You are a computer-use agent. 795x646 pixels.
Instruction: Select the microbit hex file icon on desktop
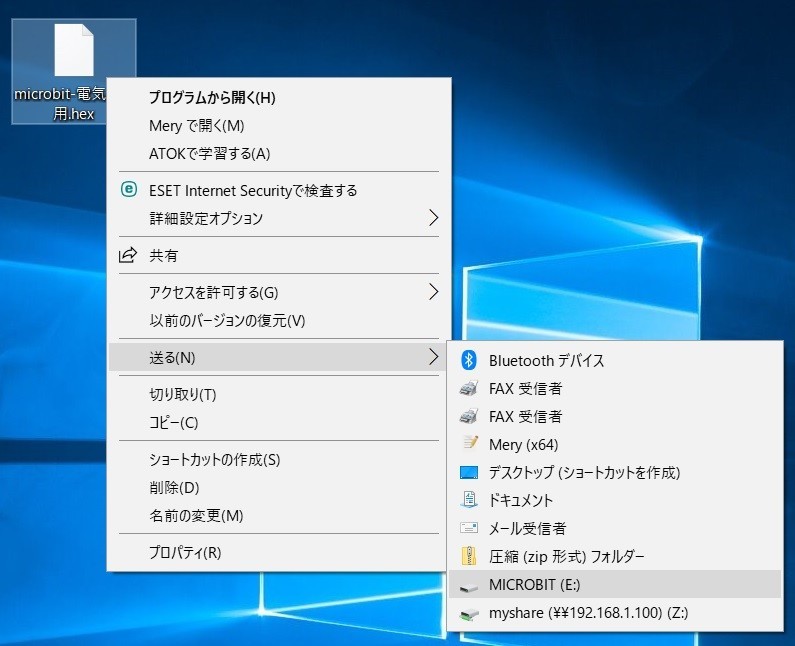(74, 51)
